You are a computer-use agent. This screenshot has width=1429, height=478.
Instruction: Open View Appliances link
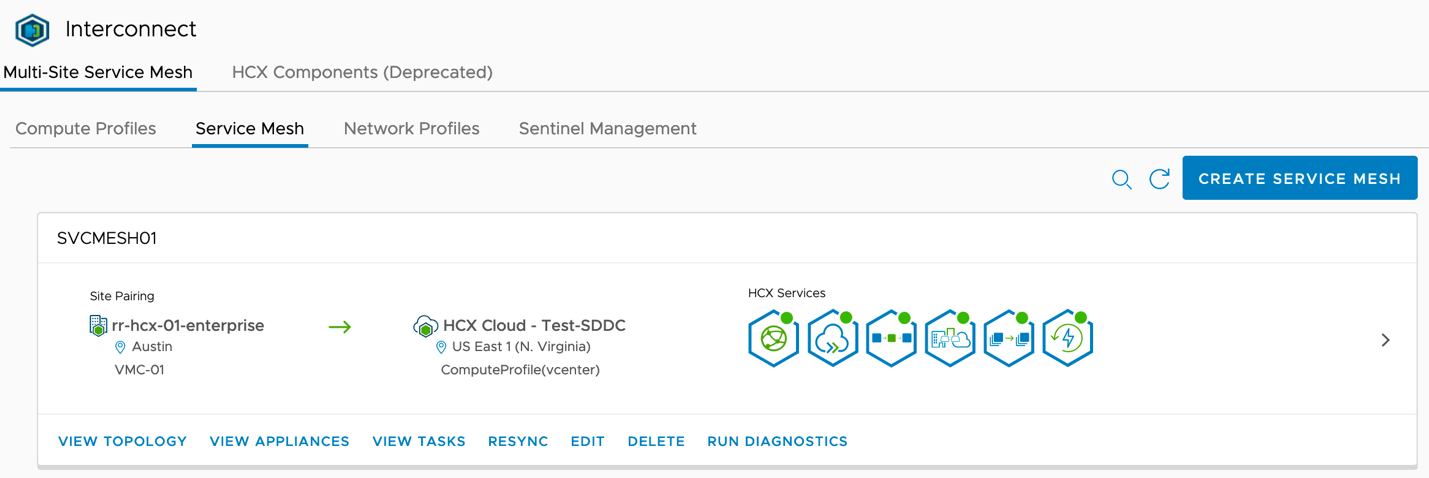tap(279, 441)
